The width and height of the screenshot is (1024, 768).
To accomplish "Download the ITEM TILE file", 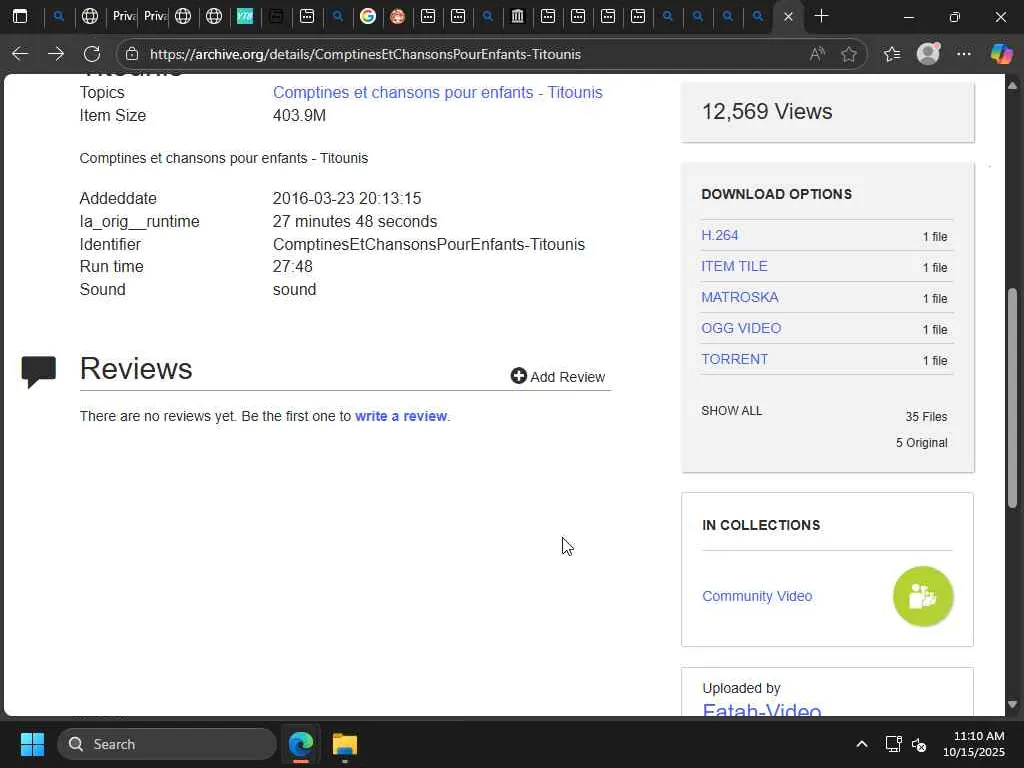I will (734, 266).
